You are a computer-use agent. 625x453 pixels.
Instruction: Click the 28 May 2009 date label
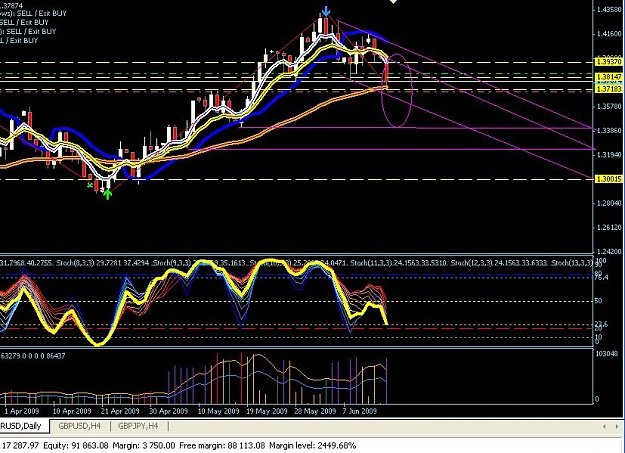[x=315, y=411]
